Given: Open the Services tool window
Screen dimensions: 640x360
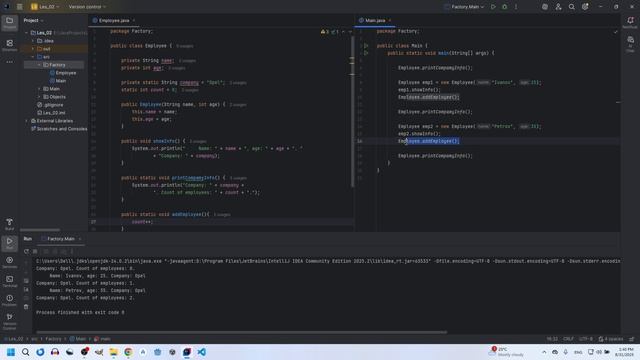Looking at the screenshot, I should pos(9,262).
